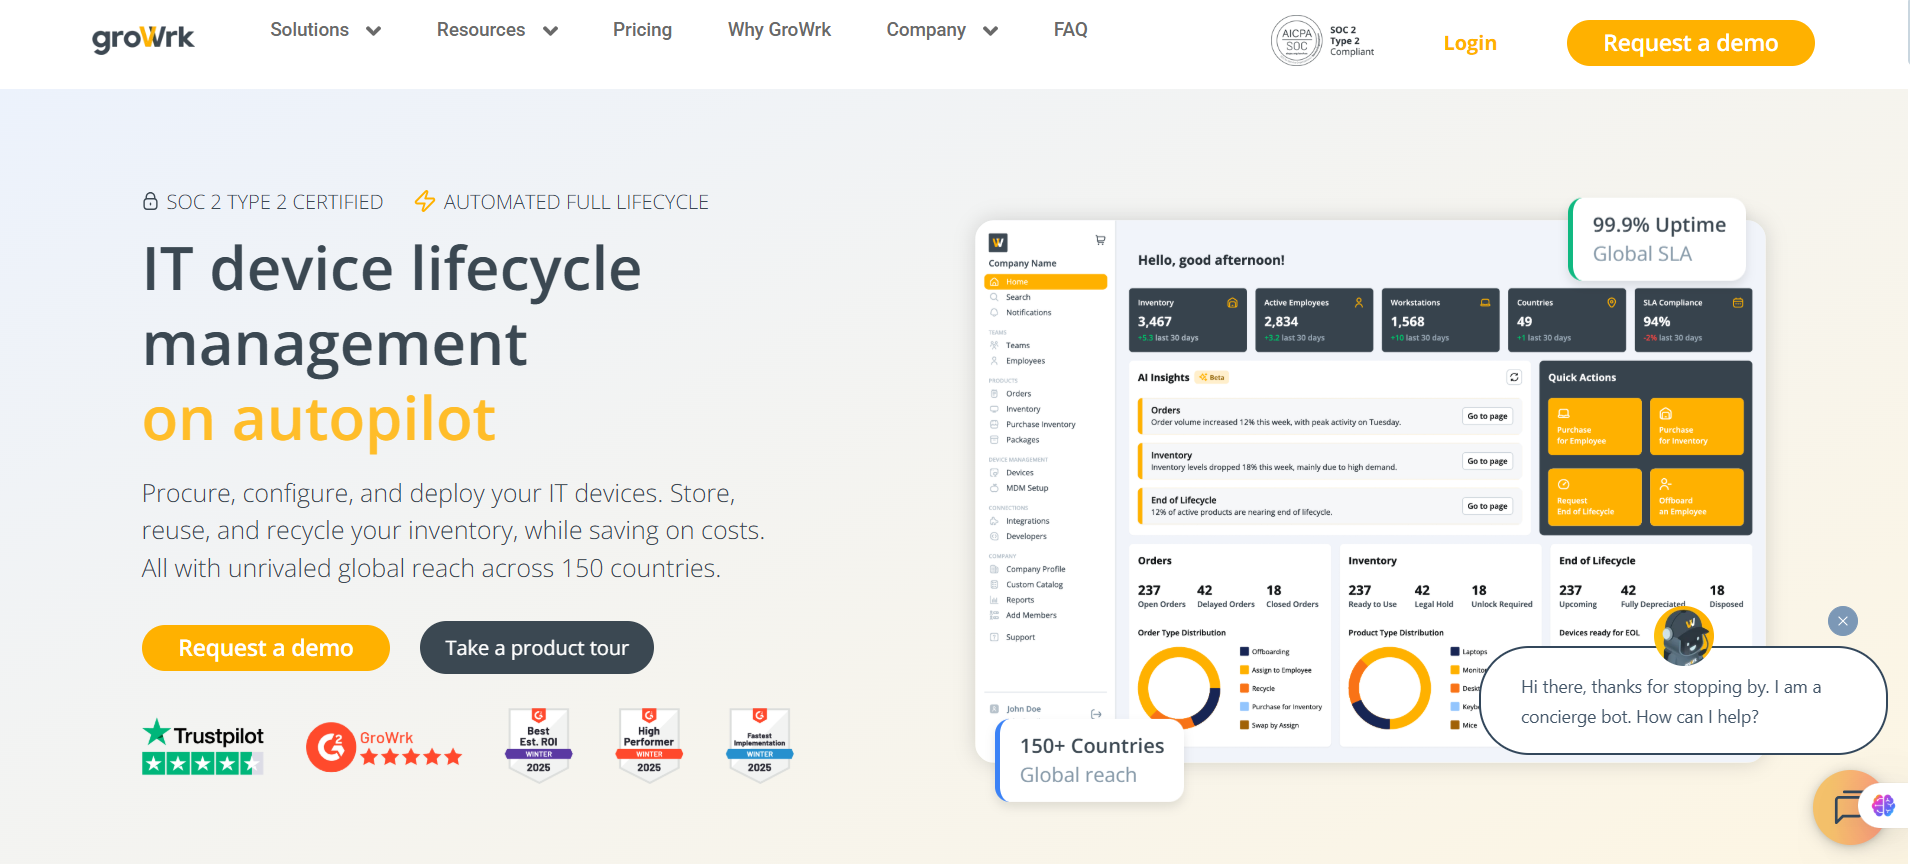
Task: Click the G2 GroWrk five-star badge
Action: 384,747
